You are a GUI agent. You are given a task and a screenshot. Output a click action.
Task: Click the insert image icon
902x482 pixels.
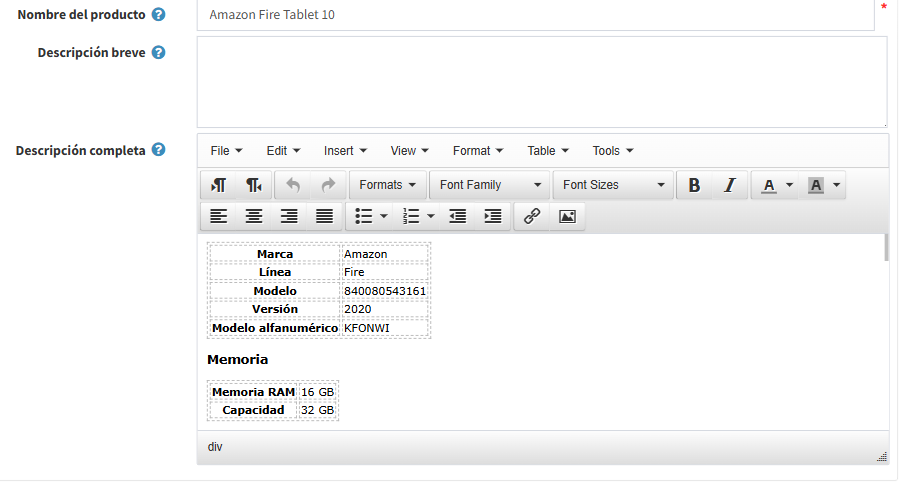567,216
